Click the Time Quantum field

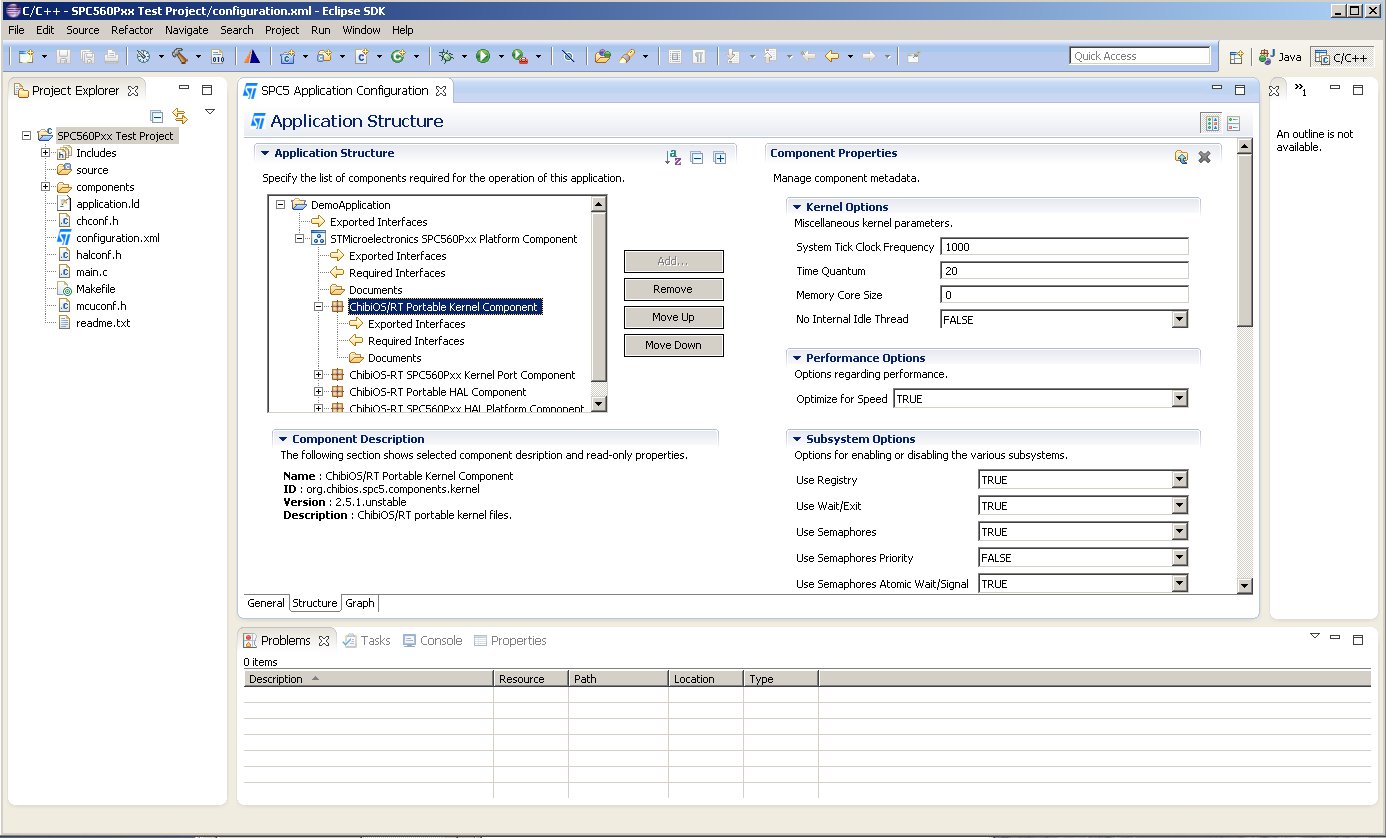click(x=1064, y=271)
